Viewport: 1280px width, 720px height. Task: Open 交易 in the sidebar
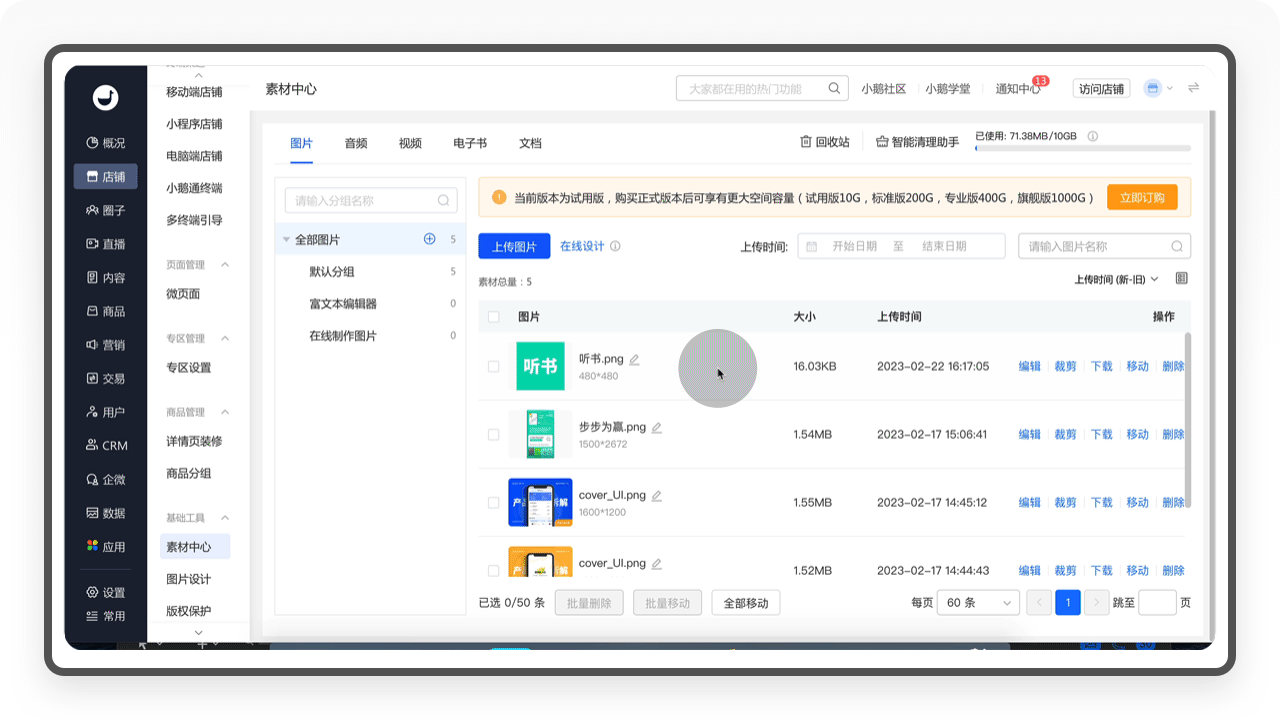[105, 379]
